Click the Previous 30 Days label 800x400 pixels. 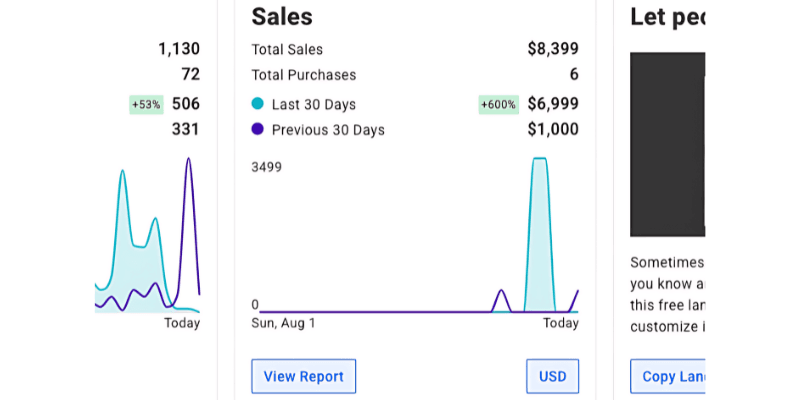click(328, 130)
